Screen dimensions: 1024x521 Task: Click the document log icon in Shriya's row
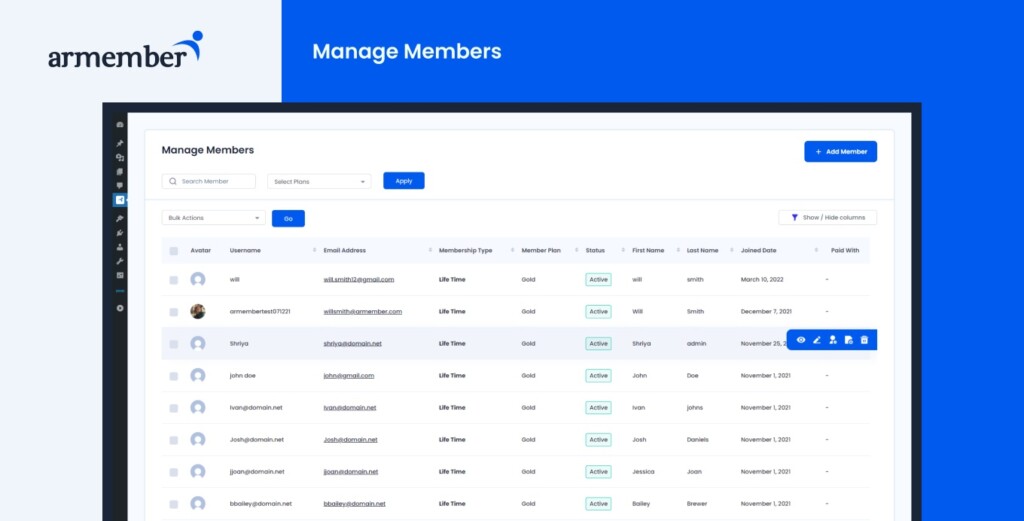point(848,339)
